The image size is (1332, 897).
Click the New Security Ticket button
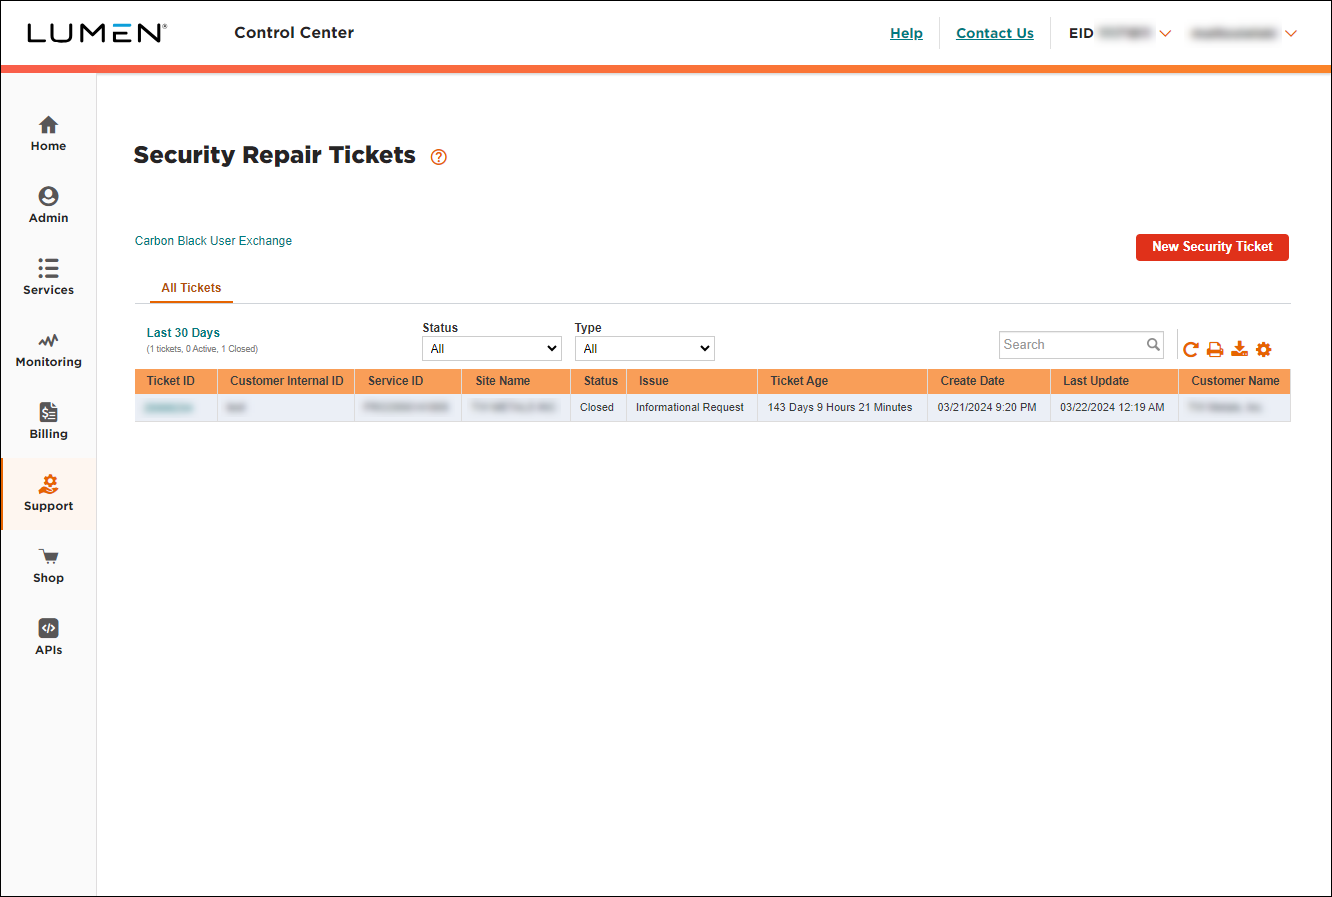pyautogui.click(x=1212, y=247)
